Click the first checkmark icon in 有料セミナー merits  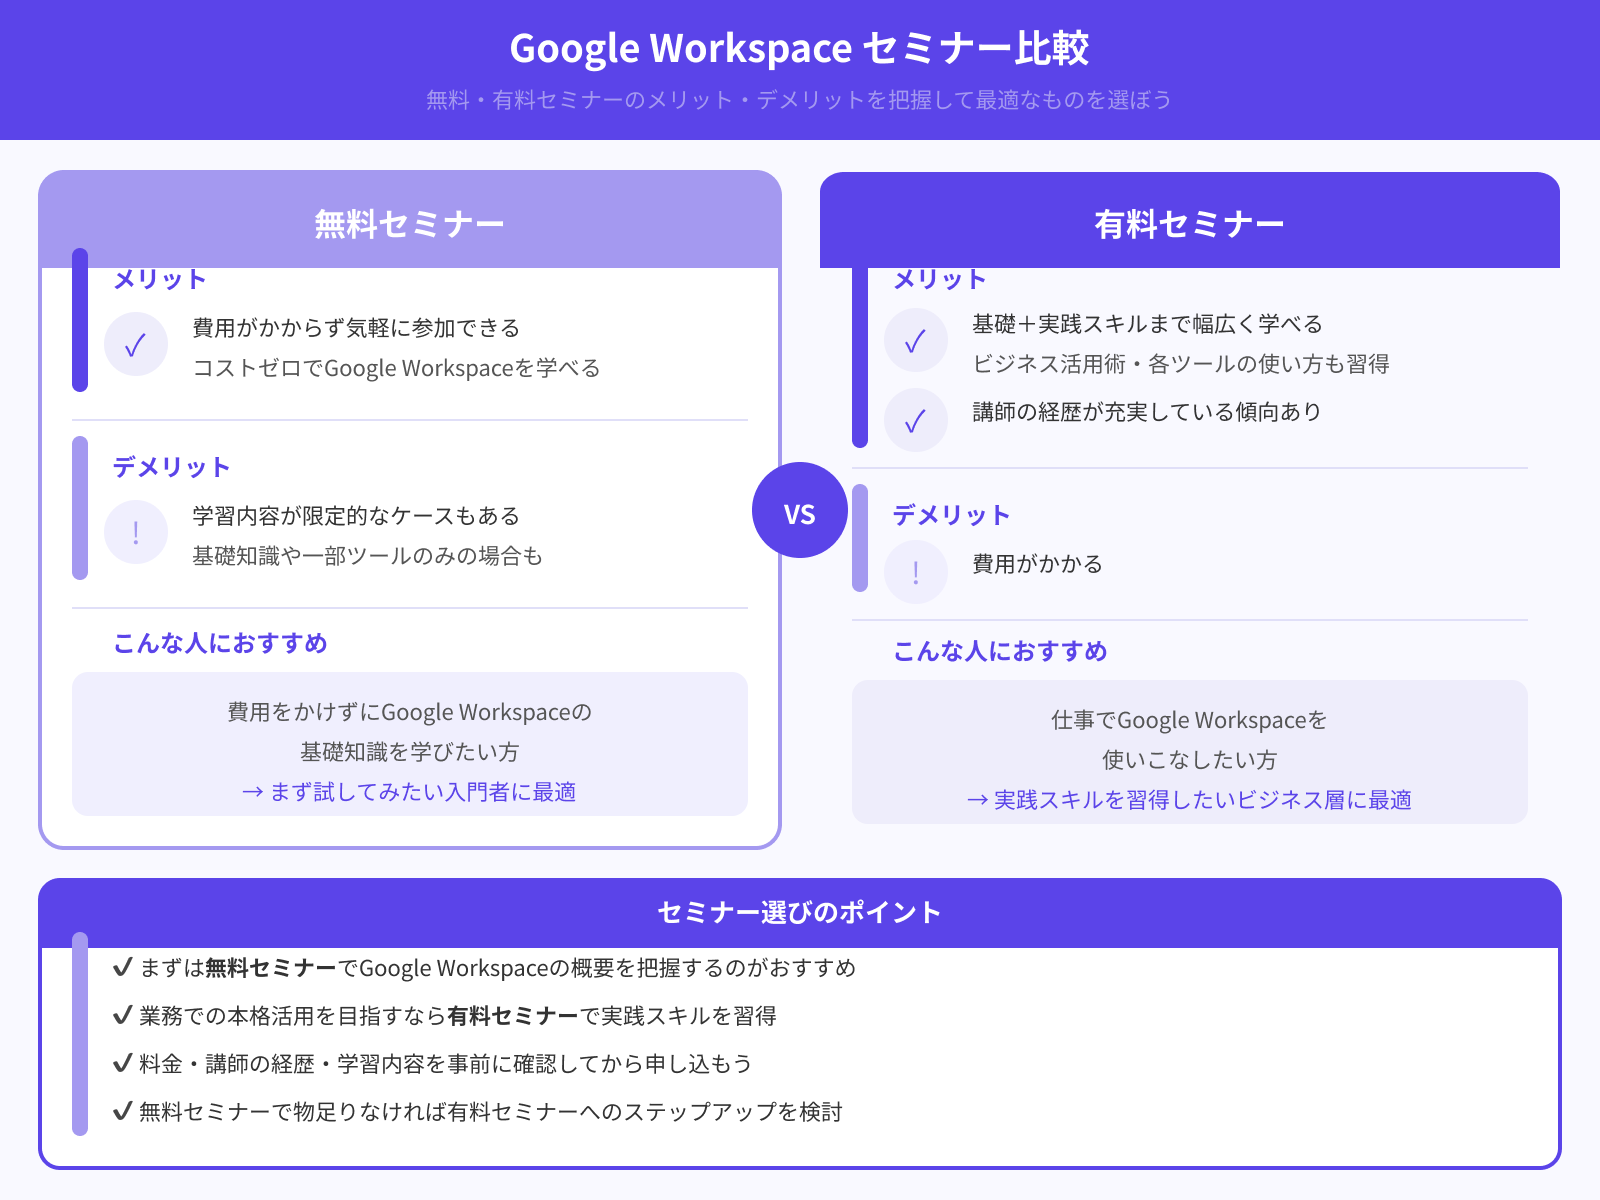(x=916, y=340)
